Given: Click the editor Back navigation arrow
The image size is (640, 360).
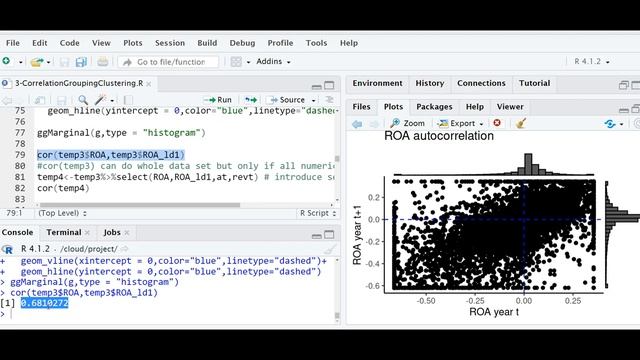Looking at the screenshot, I should click(7, 100).
